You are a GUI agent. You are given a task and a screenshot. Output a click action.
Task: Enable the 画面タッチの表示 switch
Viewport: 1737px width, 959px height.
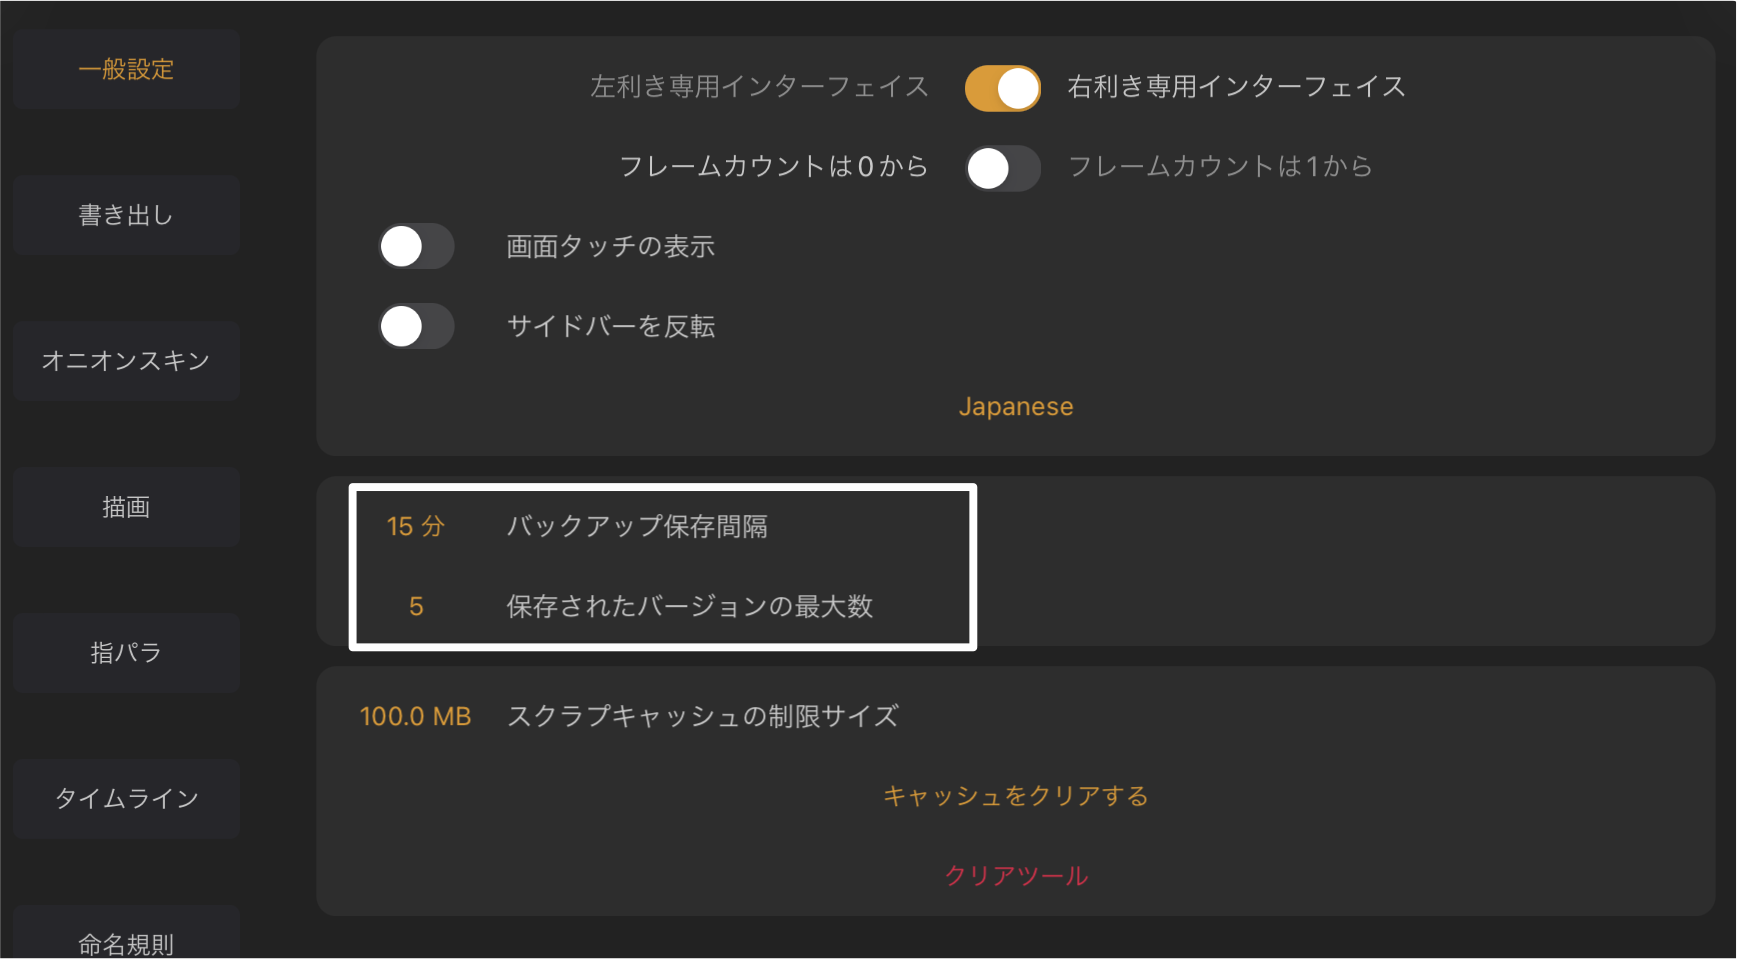(x=416, y=247)
